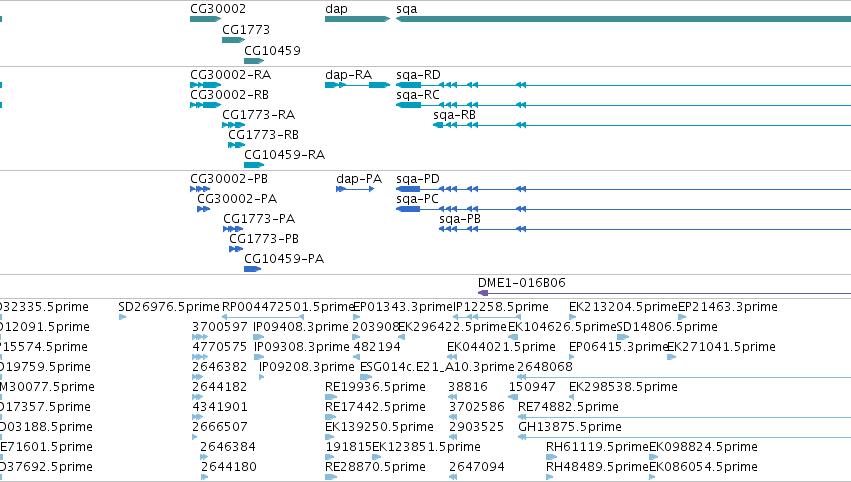Select EST RE28870.5prime
The image size is (851, 482).
pyautogui.click(x=375, y=467)
